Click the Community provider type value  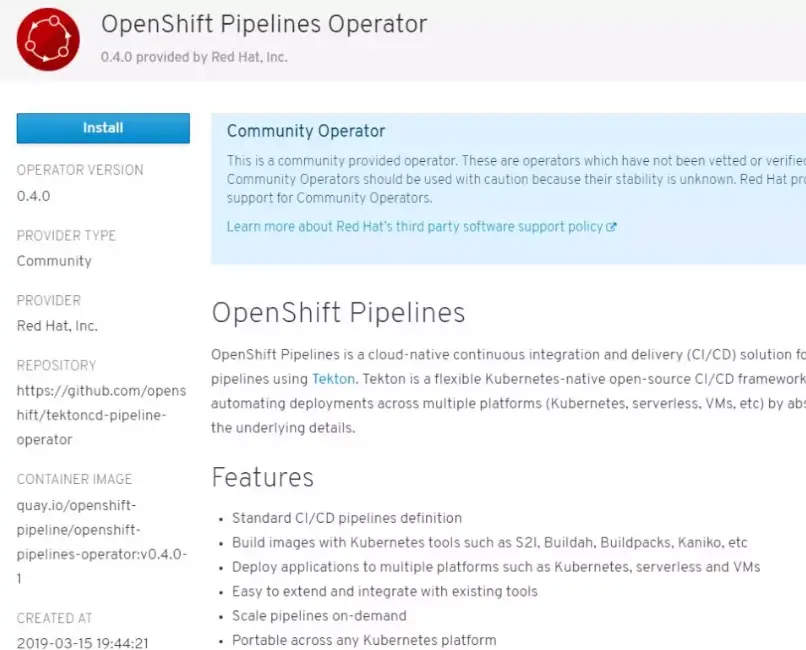click(x=54, y=261)
